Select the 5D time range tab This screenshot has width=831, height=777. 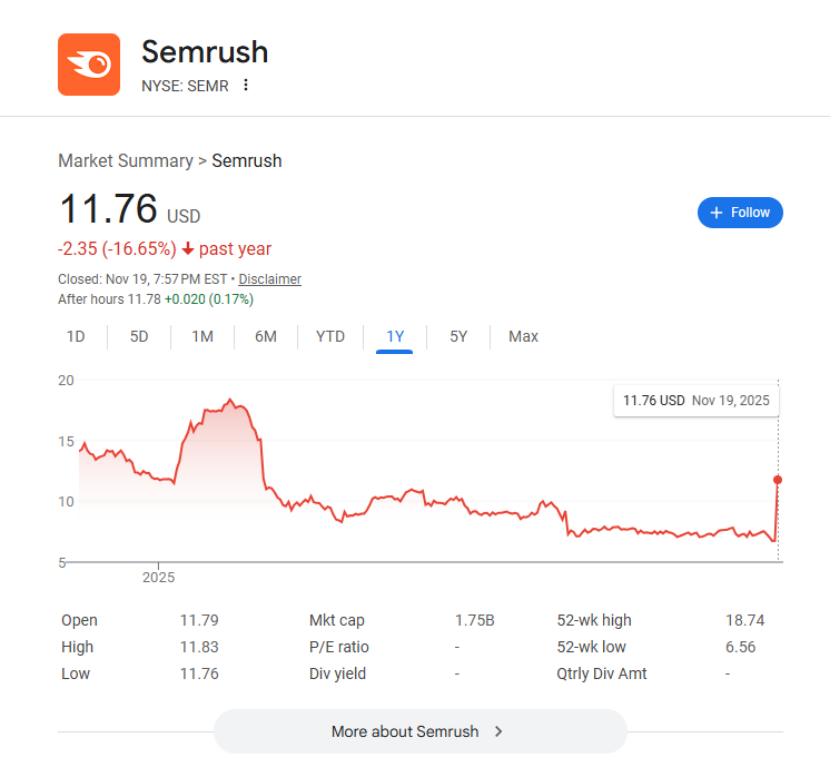(139, 337)
